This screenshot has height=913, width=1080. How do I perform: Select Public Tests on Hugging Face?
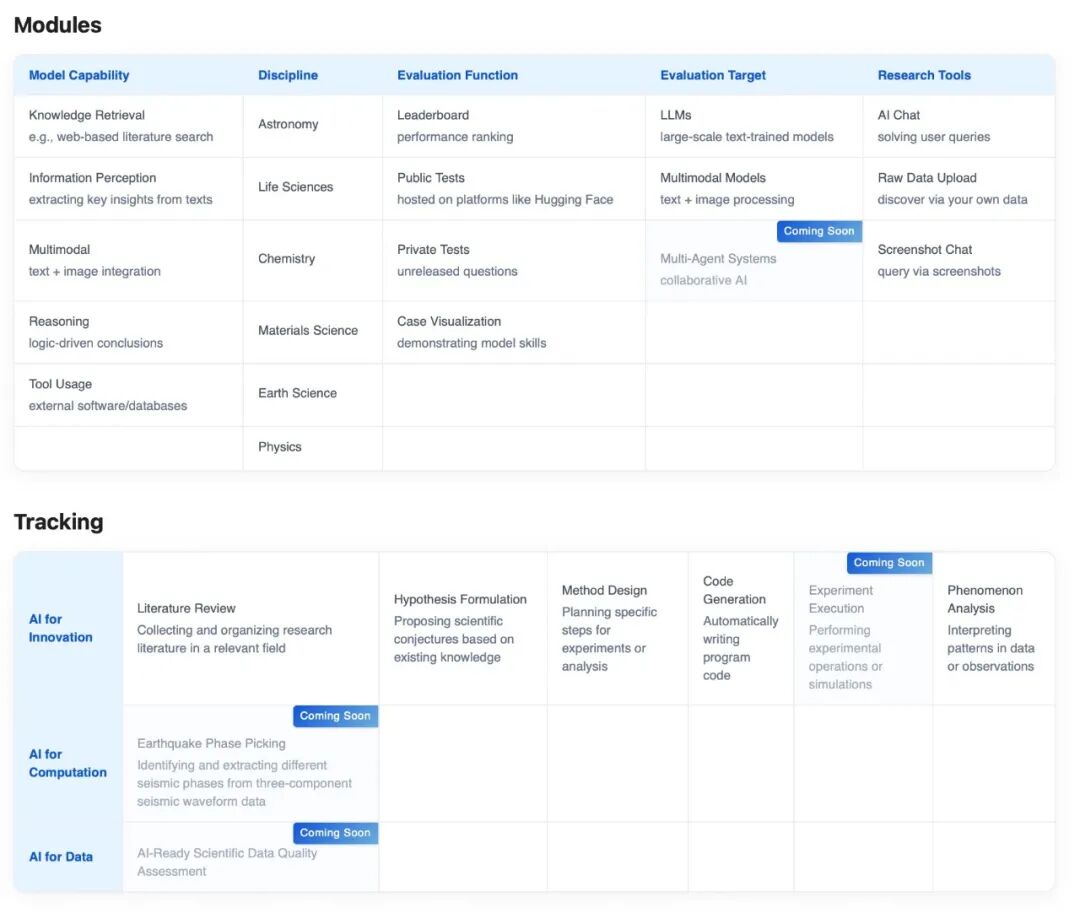tap(514, 189)
